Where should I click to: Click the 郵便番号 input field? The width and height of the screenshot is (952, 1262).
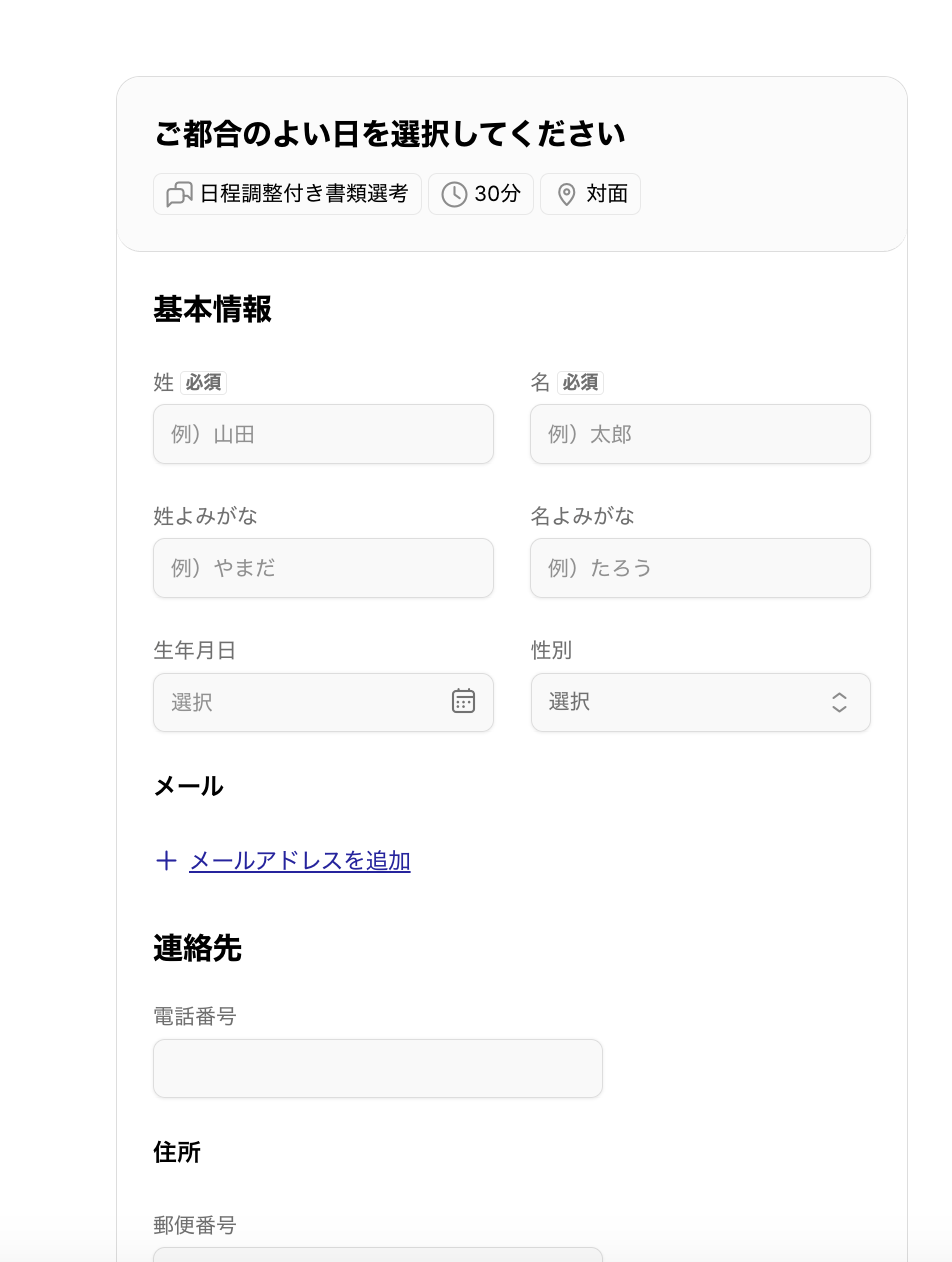(x=378, y=1254)
